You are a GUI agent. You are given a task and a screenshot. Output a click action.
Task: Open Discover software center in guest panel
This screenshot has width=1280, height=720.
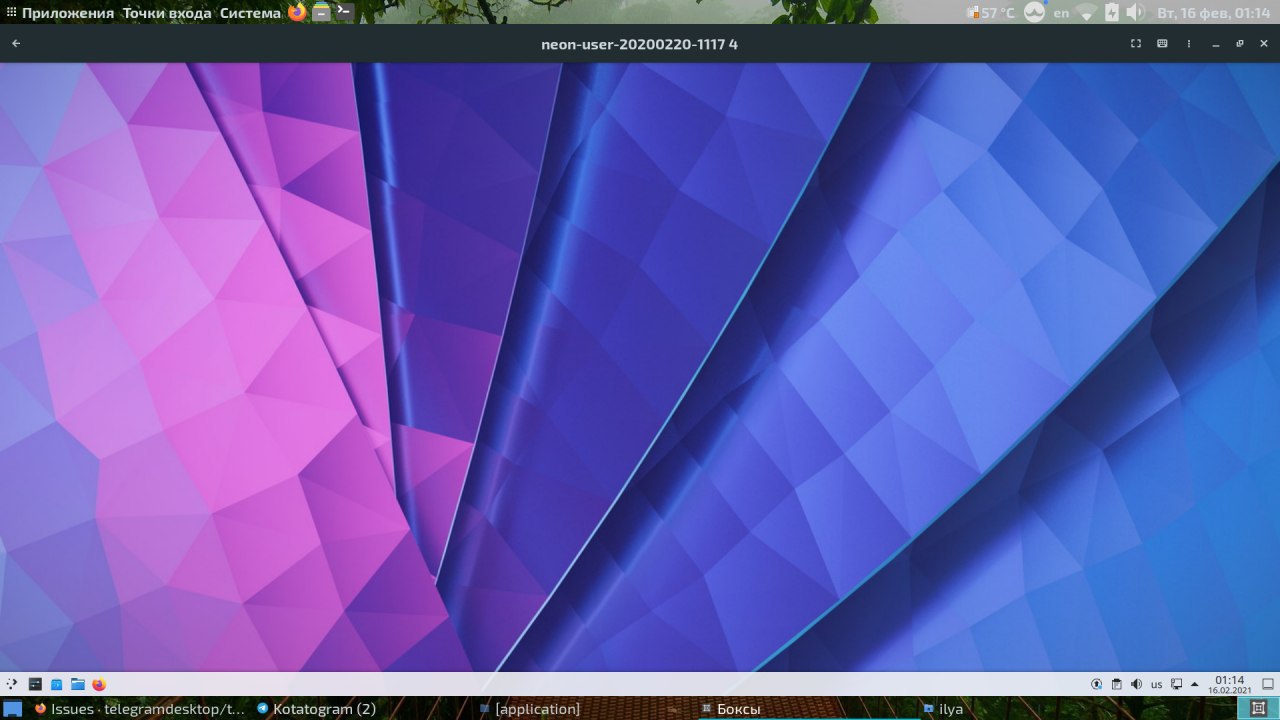(x=56, y=684)
